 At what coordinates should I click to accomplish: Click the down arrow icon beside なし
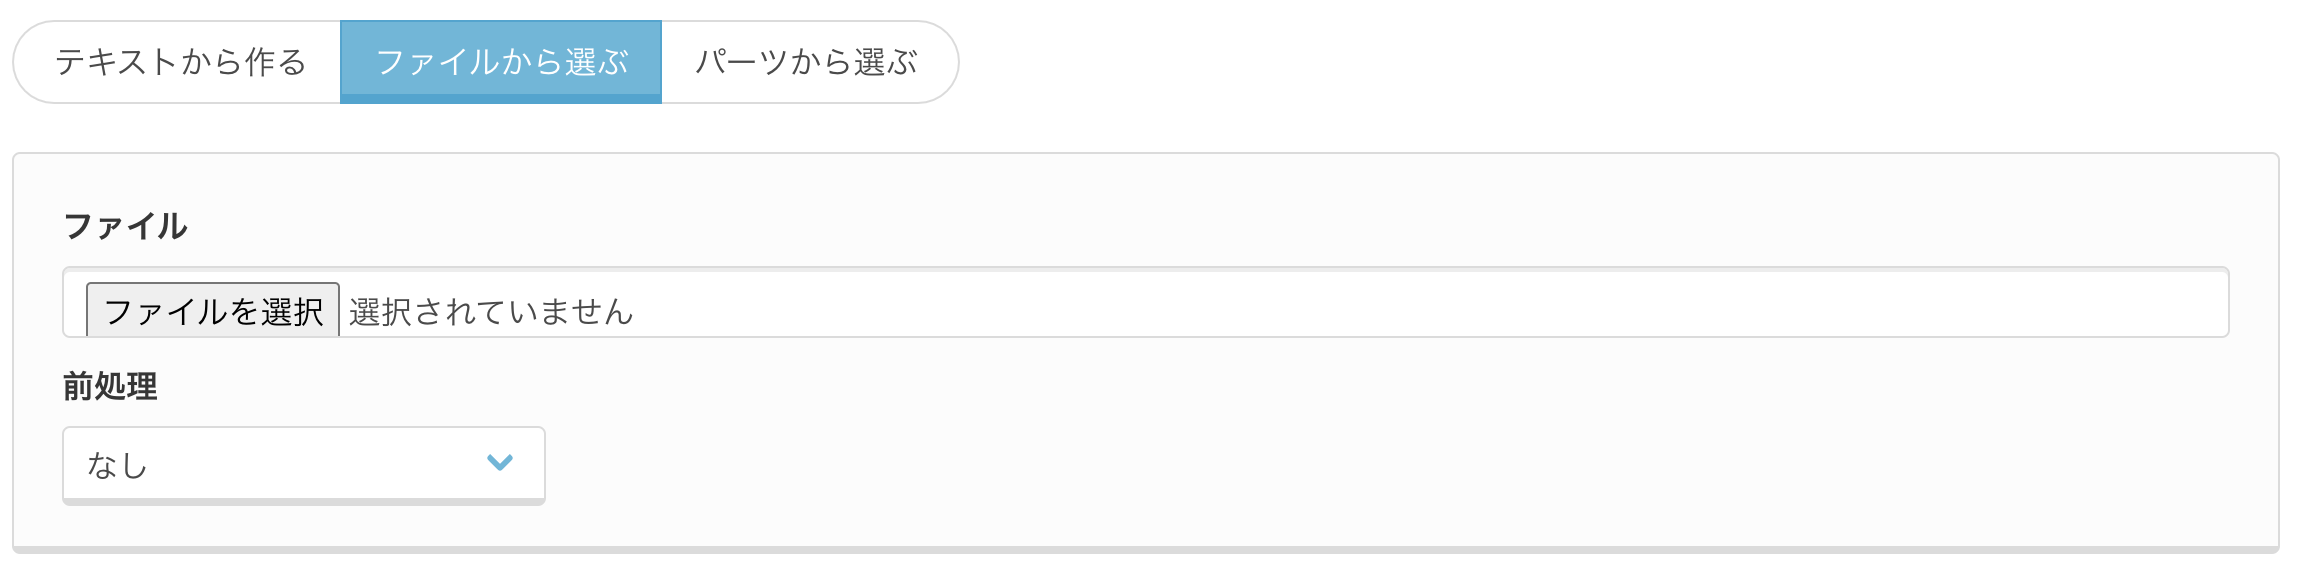[500, 462]
